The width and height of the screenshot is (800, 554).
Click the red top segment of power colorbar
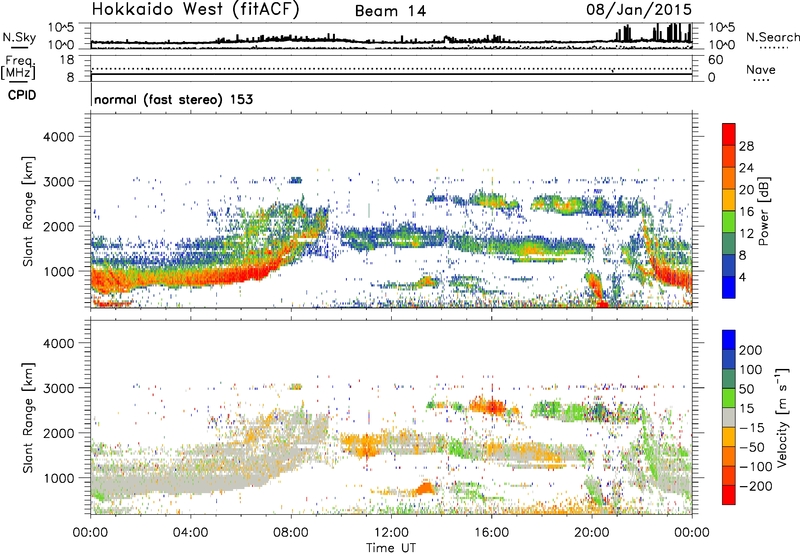[x=729, y=134]
